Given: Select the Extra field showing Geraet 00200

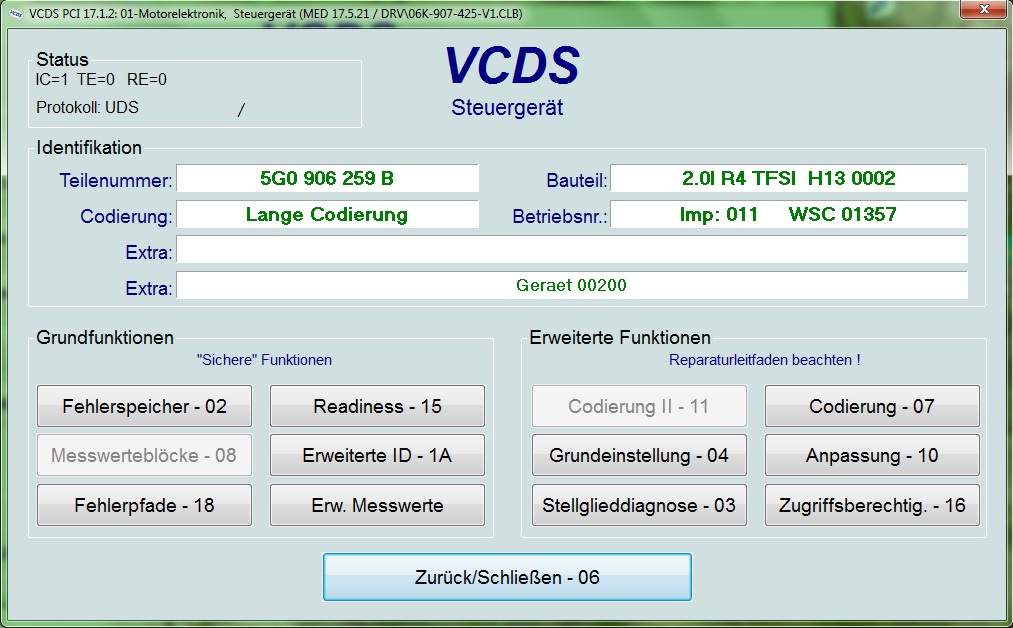Looking at the screenshot, I should (571, 286).
